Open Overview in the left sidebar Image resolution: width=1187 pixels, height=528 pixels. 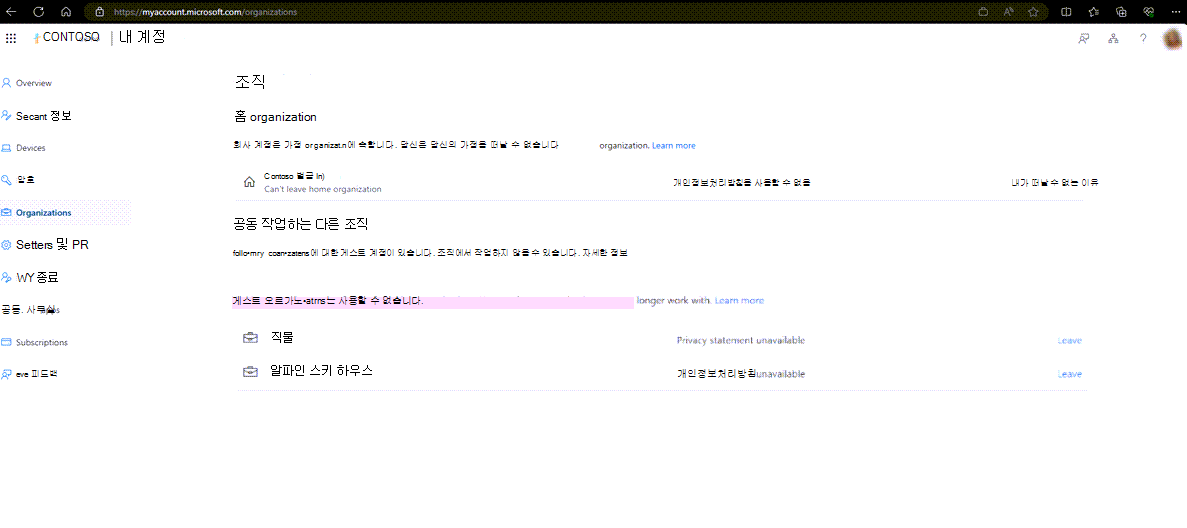pyautogui.click(x=33, y=83)
